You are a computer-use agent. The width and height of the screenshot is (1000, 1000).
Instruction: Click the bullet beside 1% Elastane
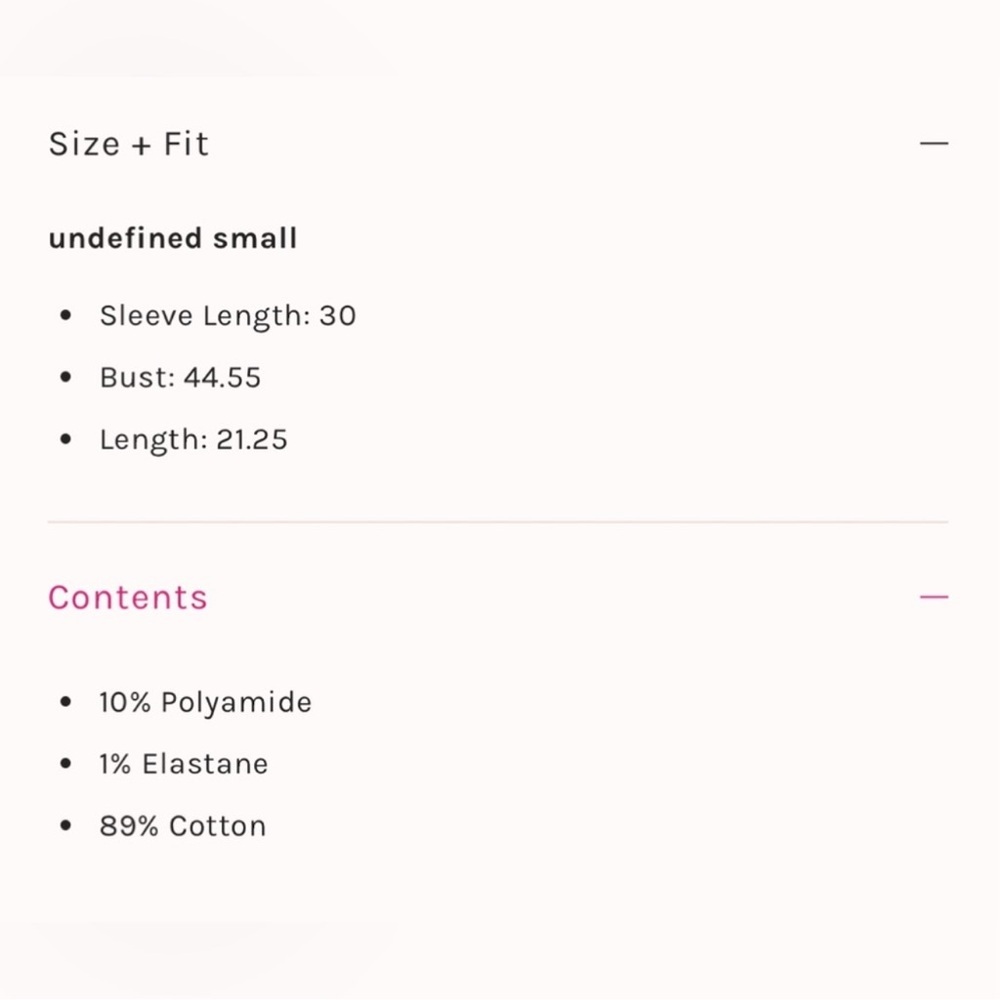pyautogui.click(x=66, y=764)
